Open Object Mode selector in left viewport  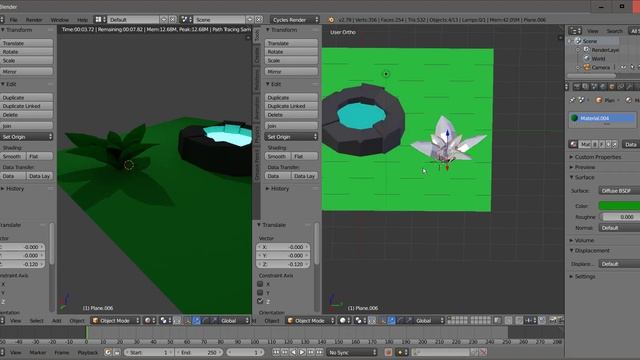(x=116, y=321)
